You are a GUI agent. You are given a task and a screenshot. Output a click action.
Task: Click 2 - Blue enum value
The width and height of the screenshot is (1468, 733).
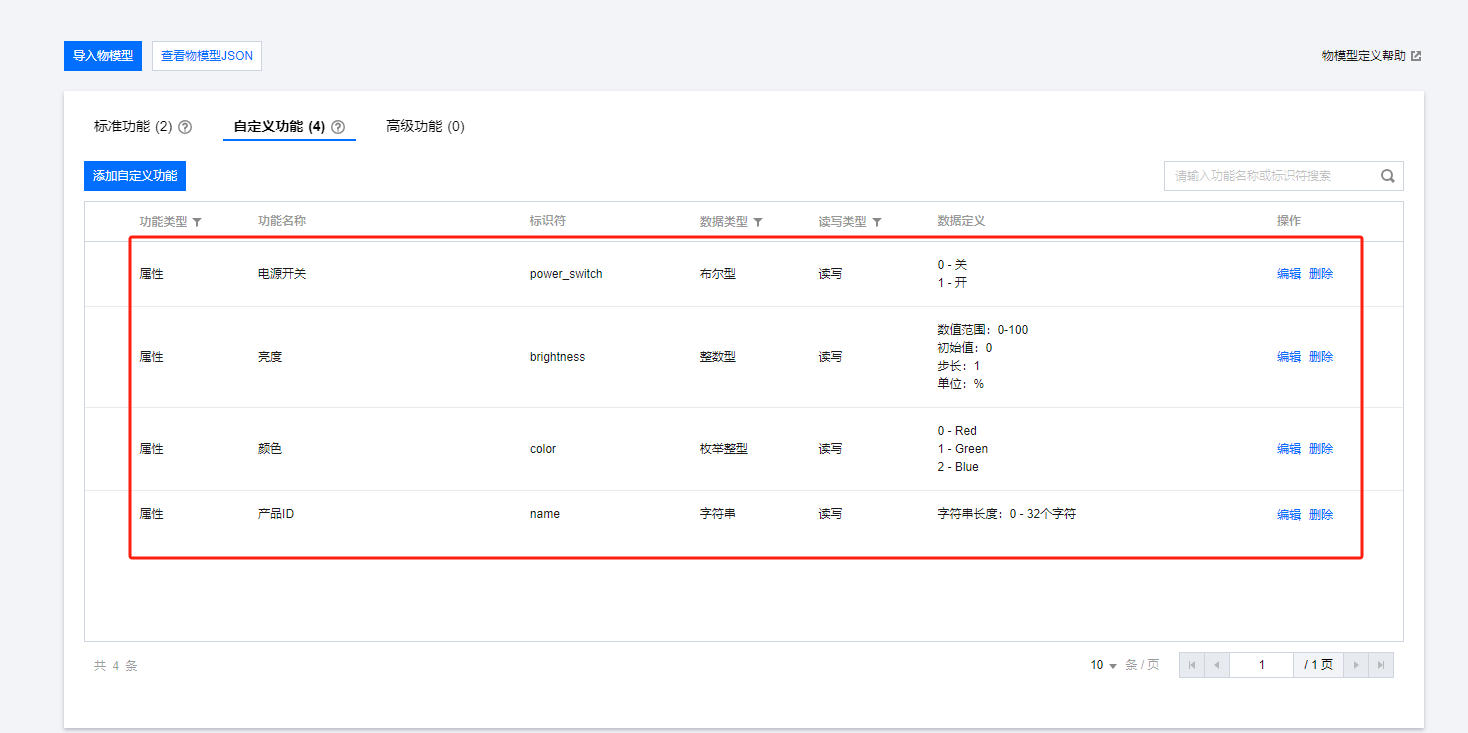958,467
